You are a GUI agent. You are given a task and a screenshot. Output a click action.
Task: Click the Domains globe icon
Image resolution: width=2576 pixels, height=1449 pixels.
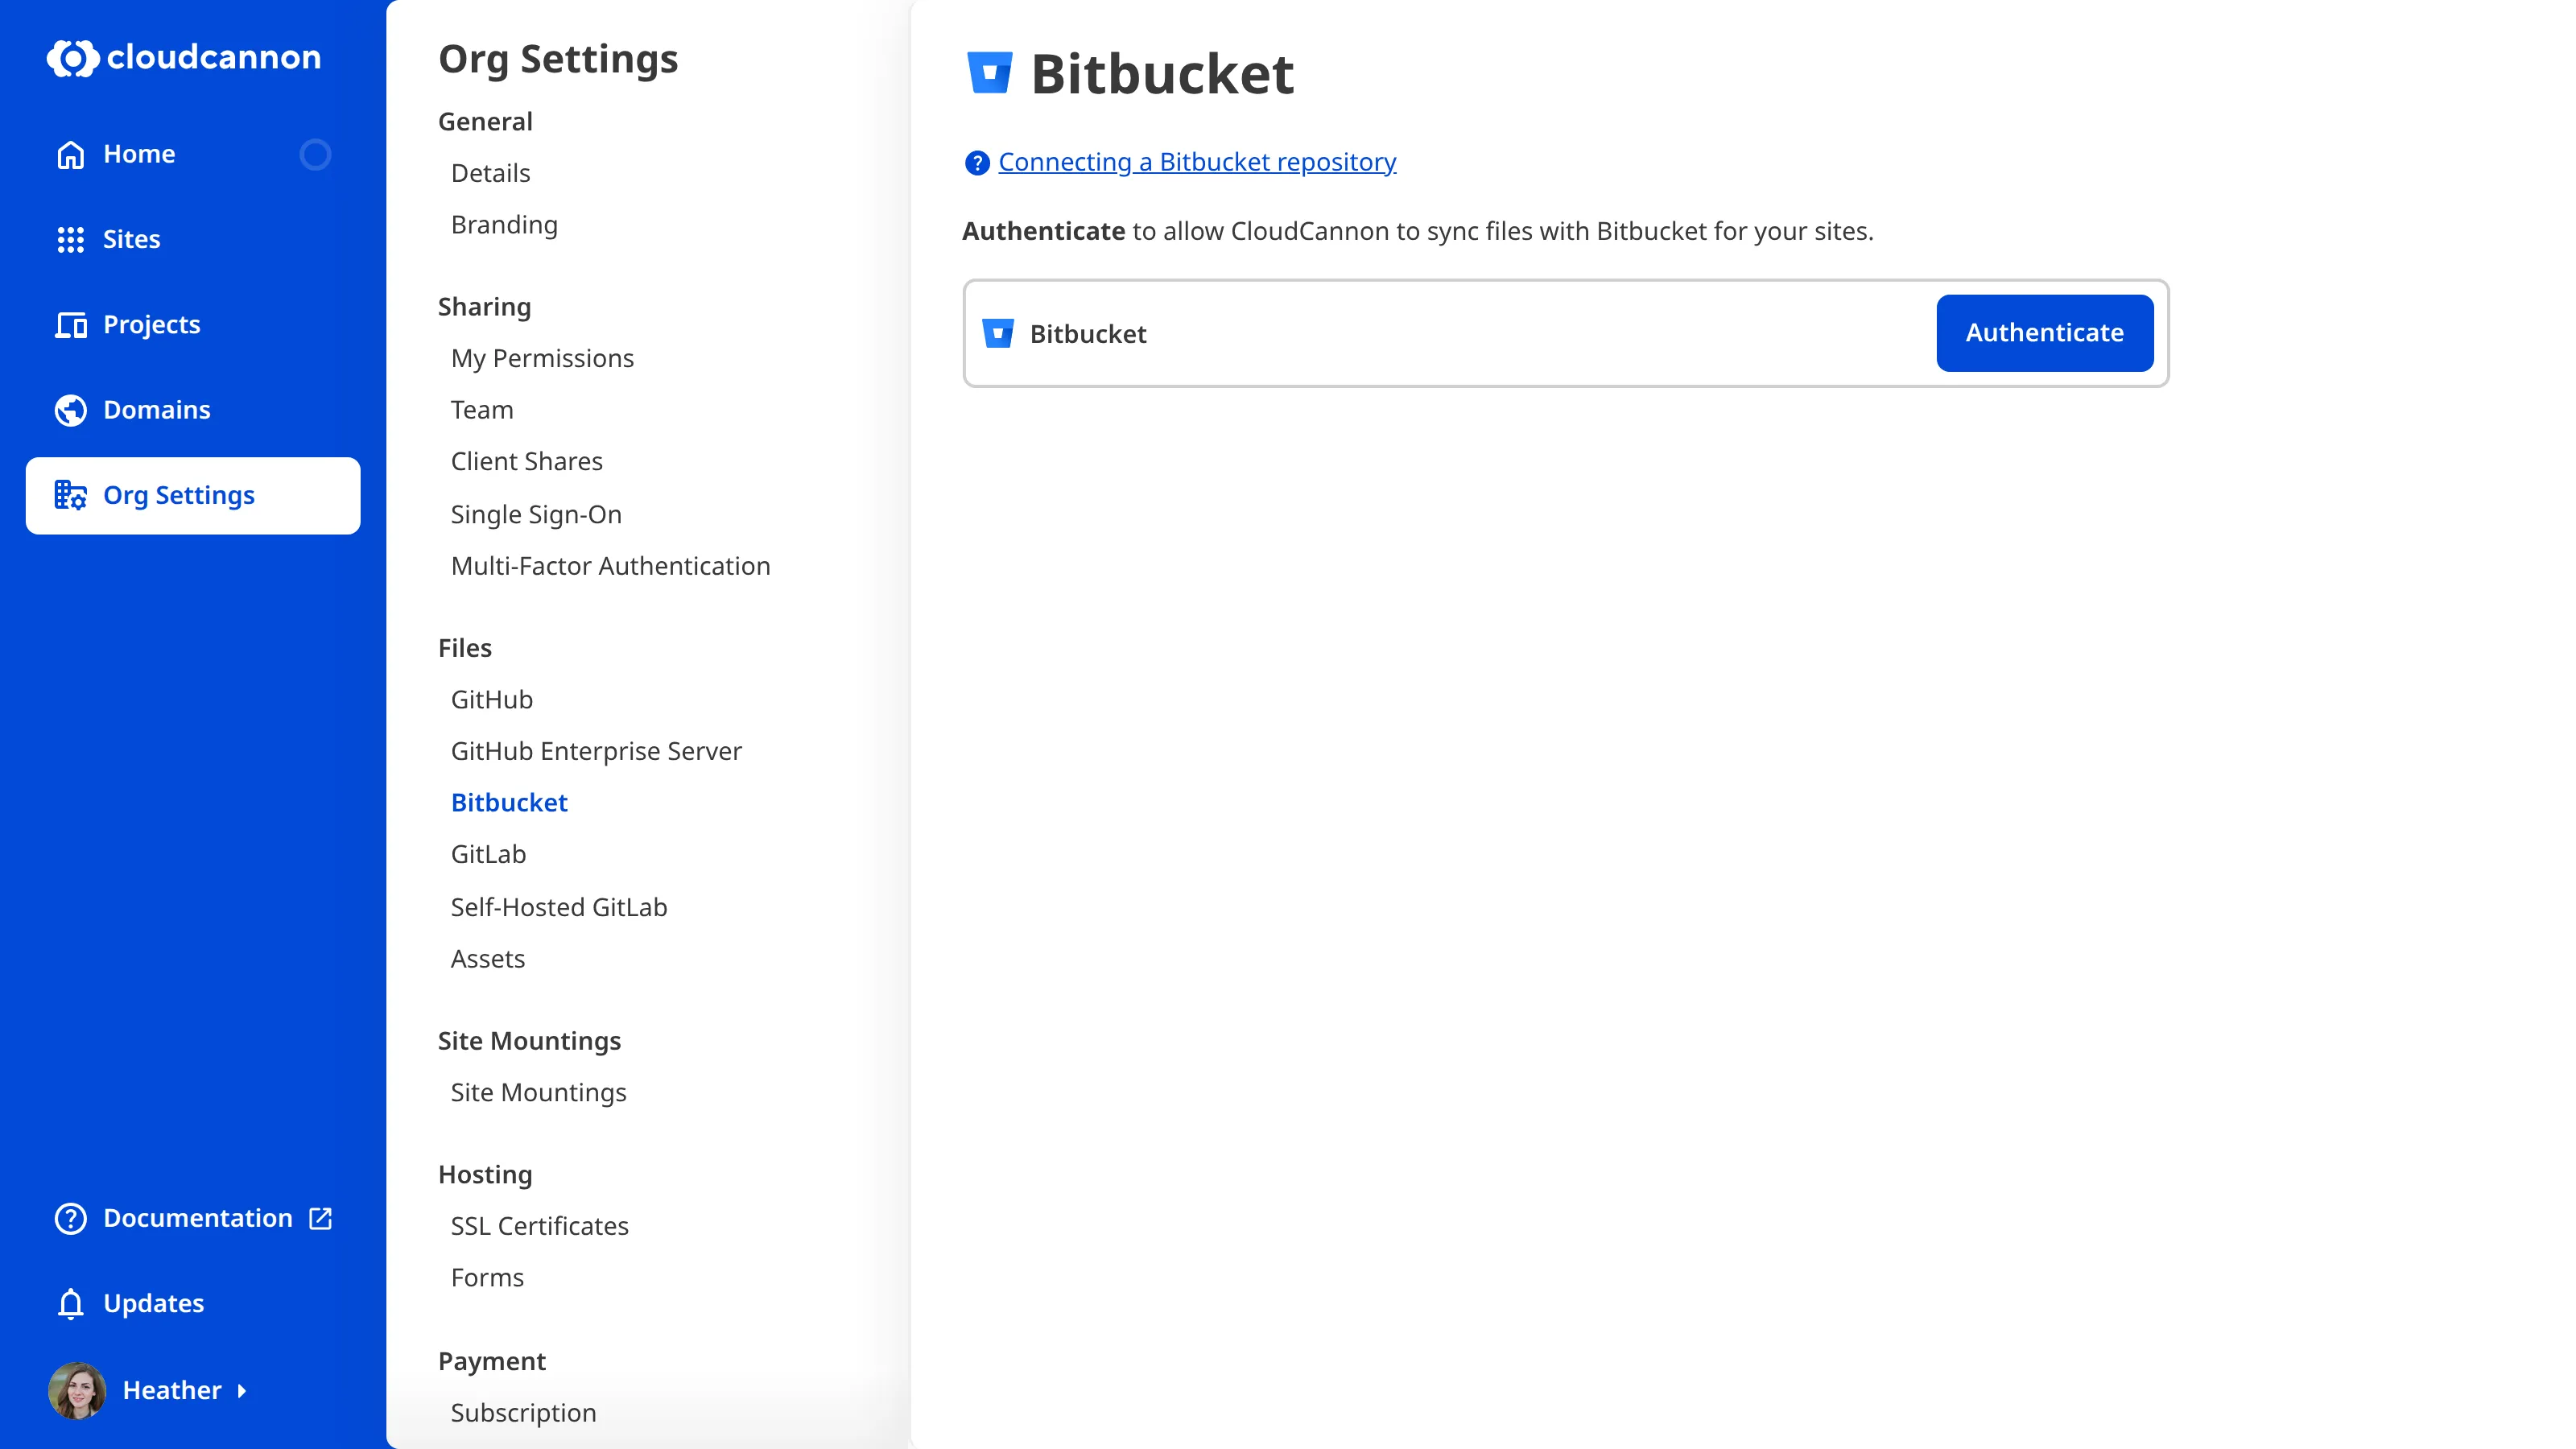tap(70, 410)
